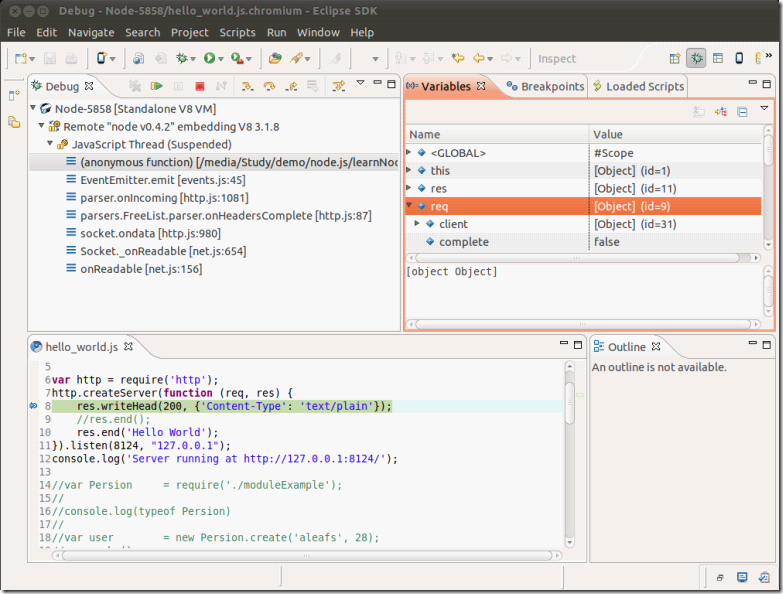Expand the <GLOBAL> variable node
The width and height of the screenshot is (783, 594).
[409, 153]
